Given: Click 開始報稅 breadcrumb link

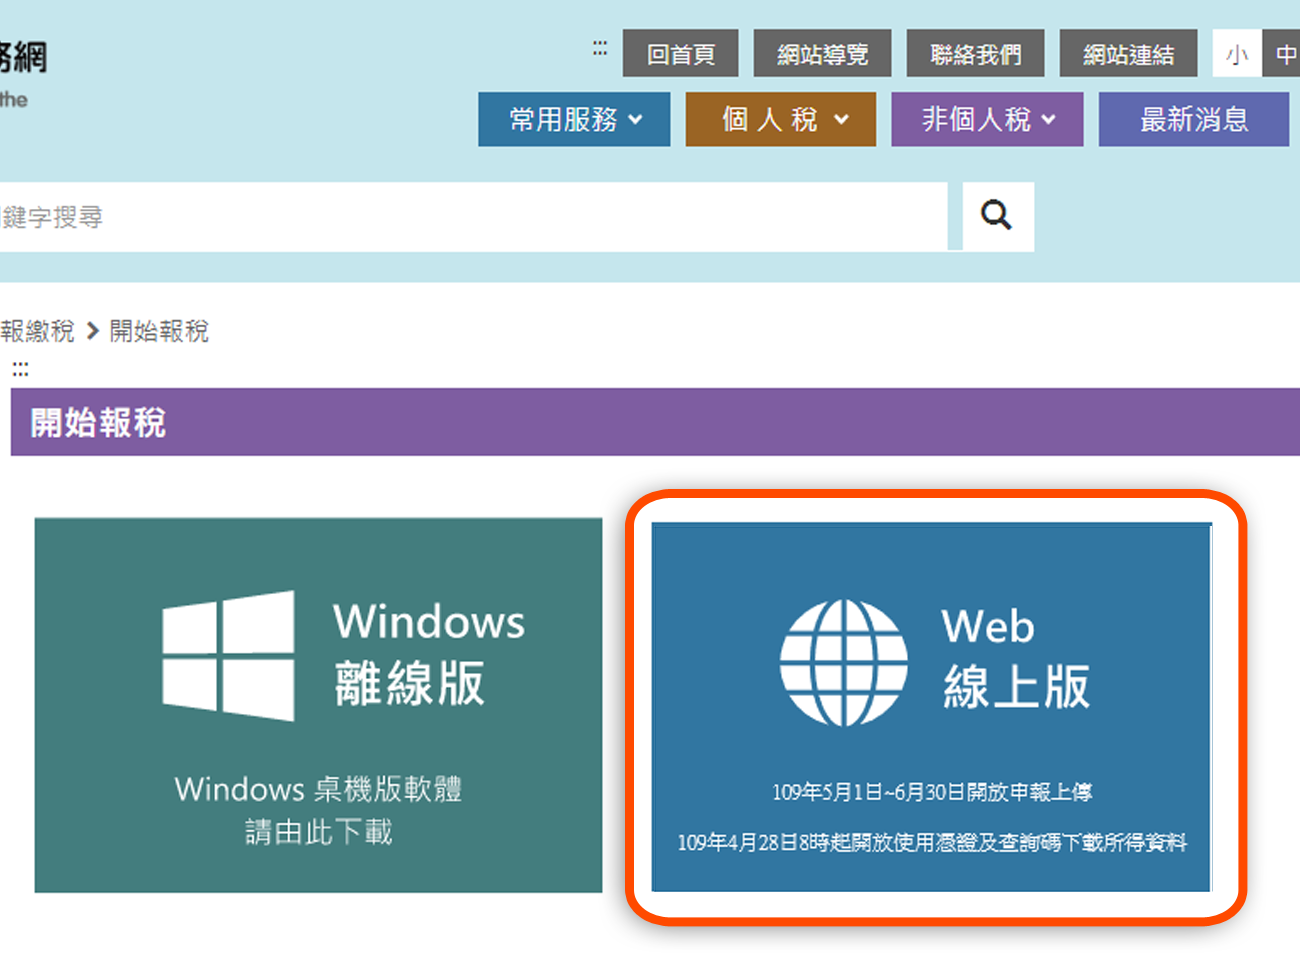Looking at the screenshot, I should (x=159, y=331).
